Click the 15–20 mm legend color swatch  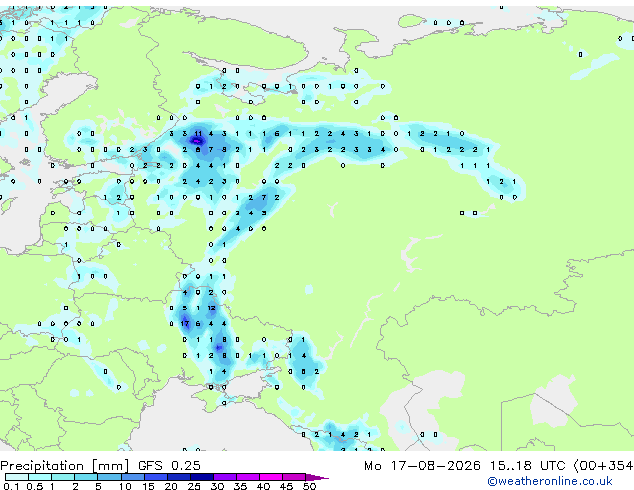(155, 477)
